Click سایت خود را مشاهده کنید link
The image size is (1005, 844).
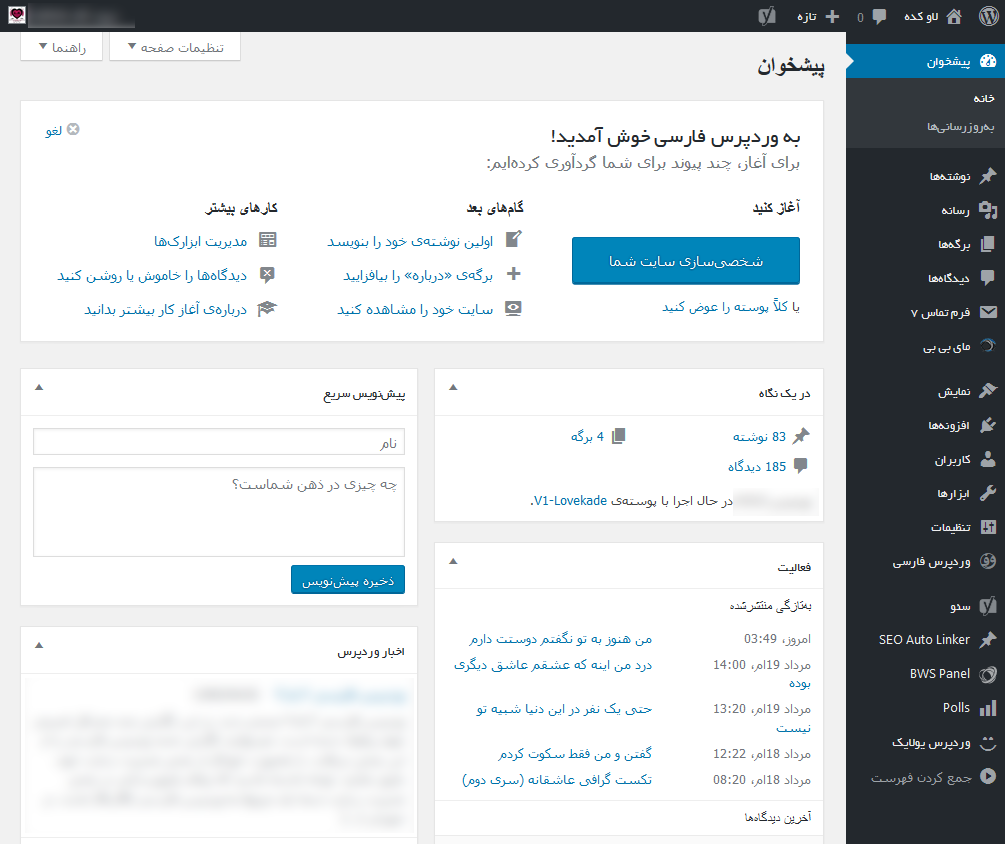tap(415, 310)
